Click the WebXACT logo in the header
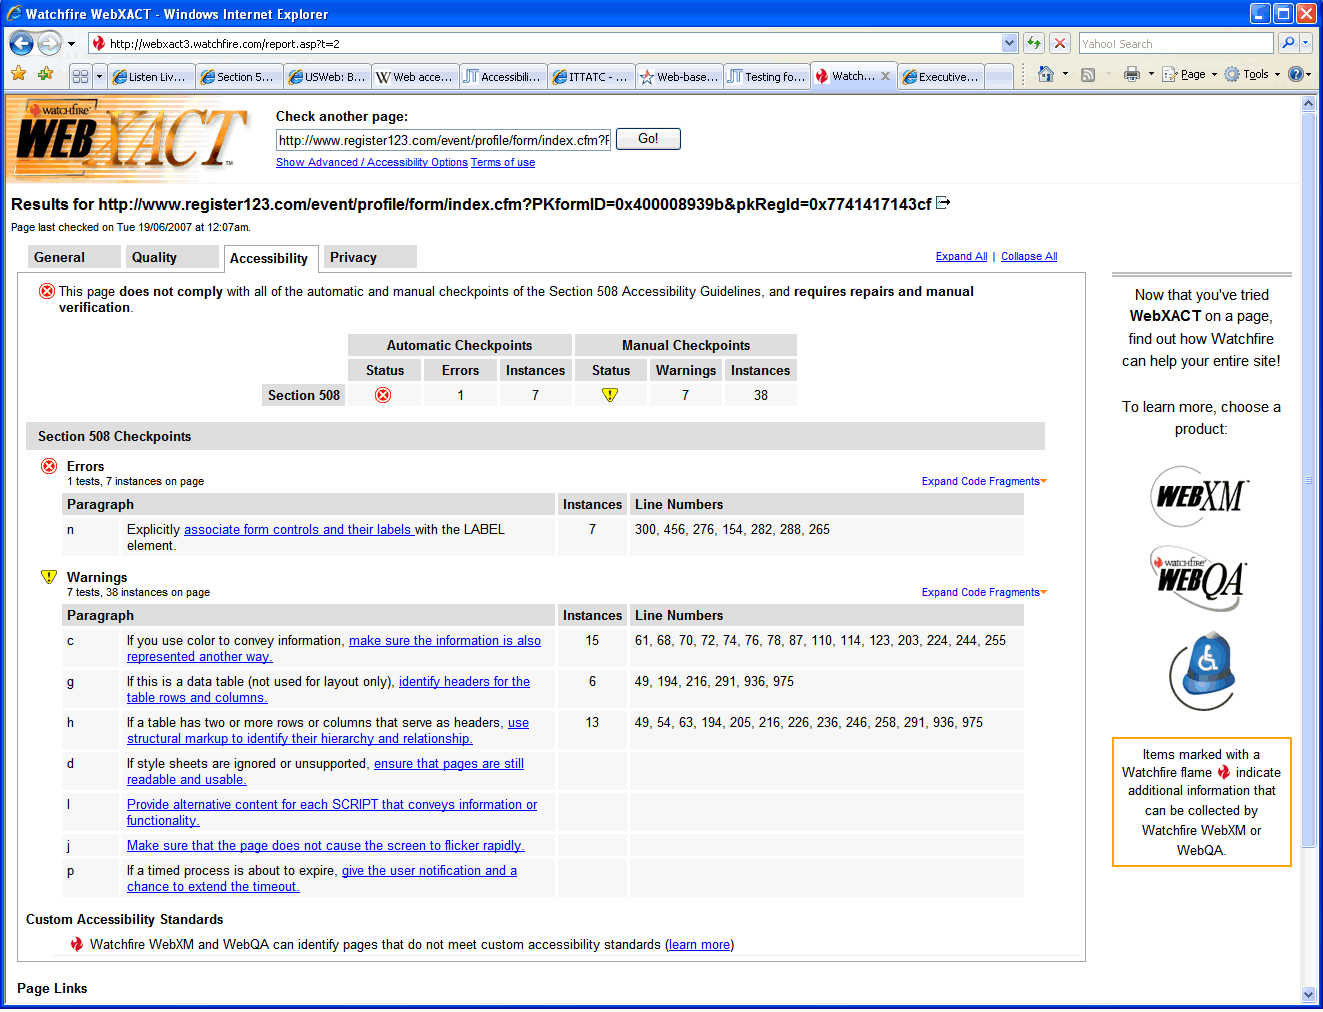The image size is (1323, 1012). pos(128,139)
